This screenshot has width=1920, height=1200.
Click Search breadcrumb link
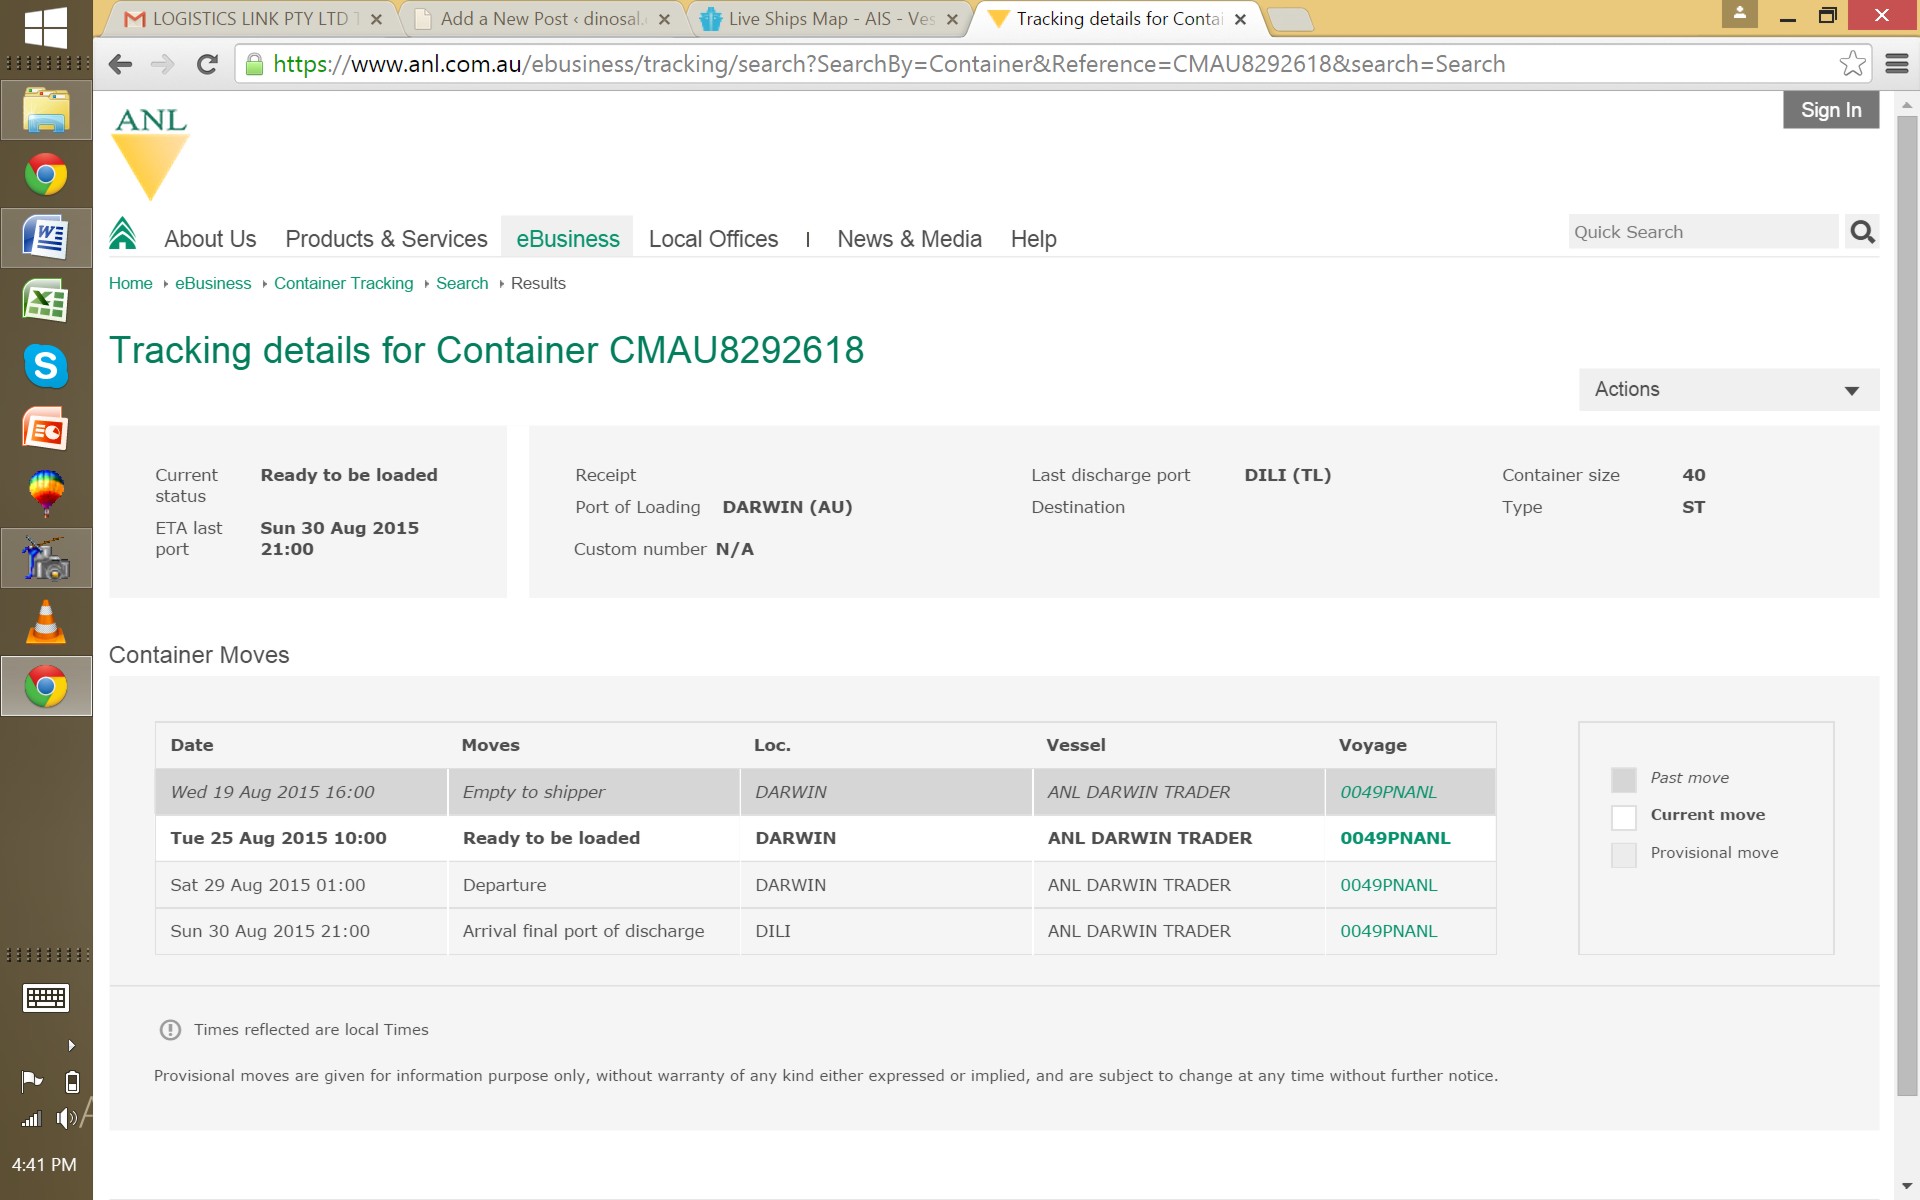coord(462,284)
